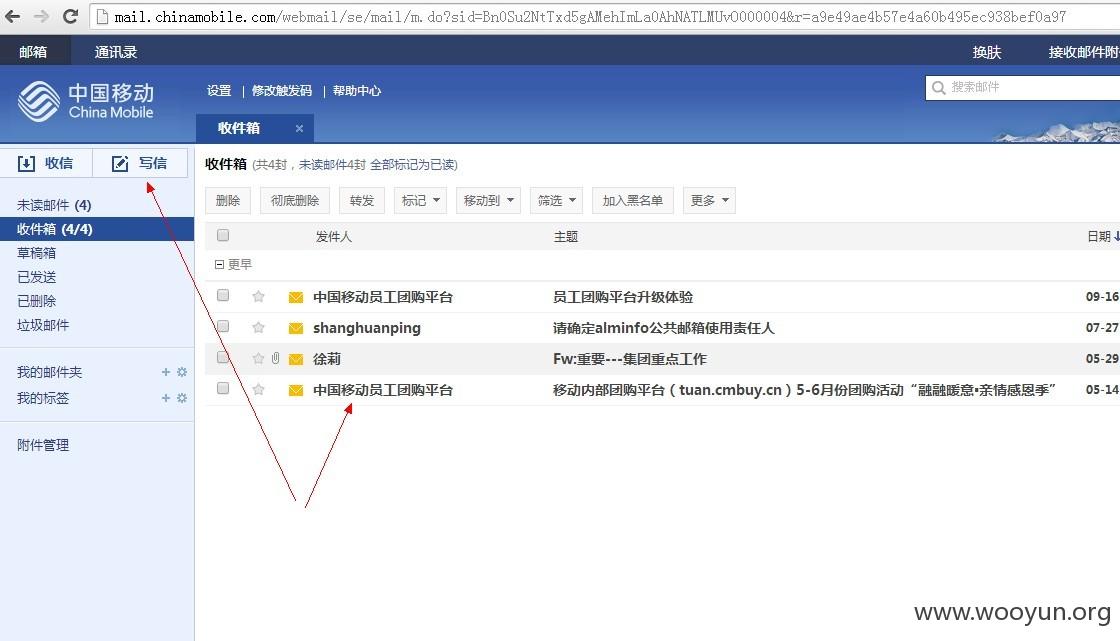Tick checkbox for 5-6月份团购活动 email
This screenshot has width=1120, height=641.
click(223, 388)
